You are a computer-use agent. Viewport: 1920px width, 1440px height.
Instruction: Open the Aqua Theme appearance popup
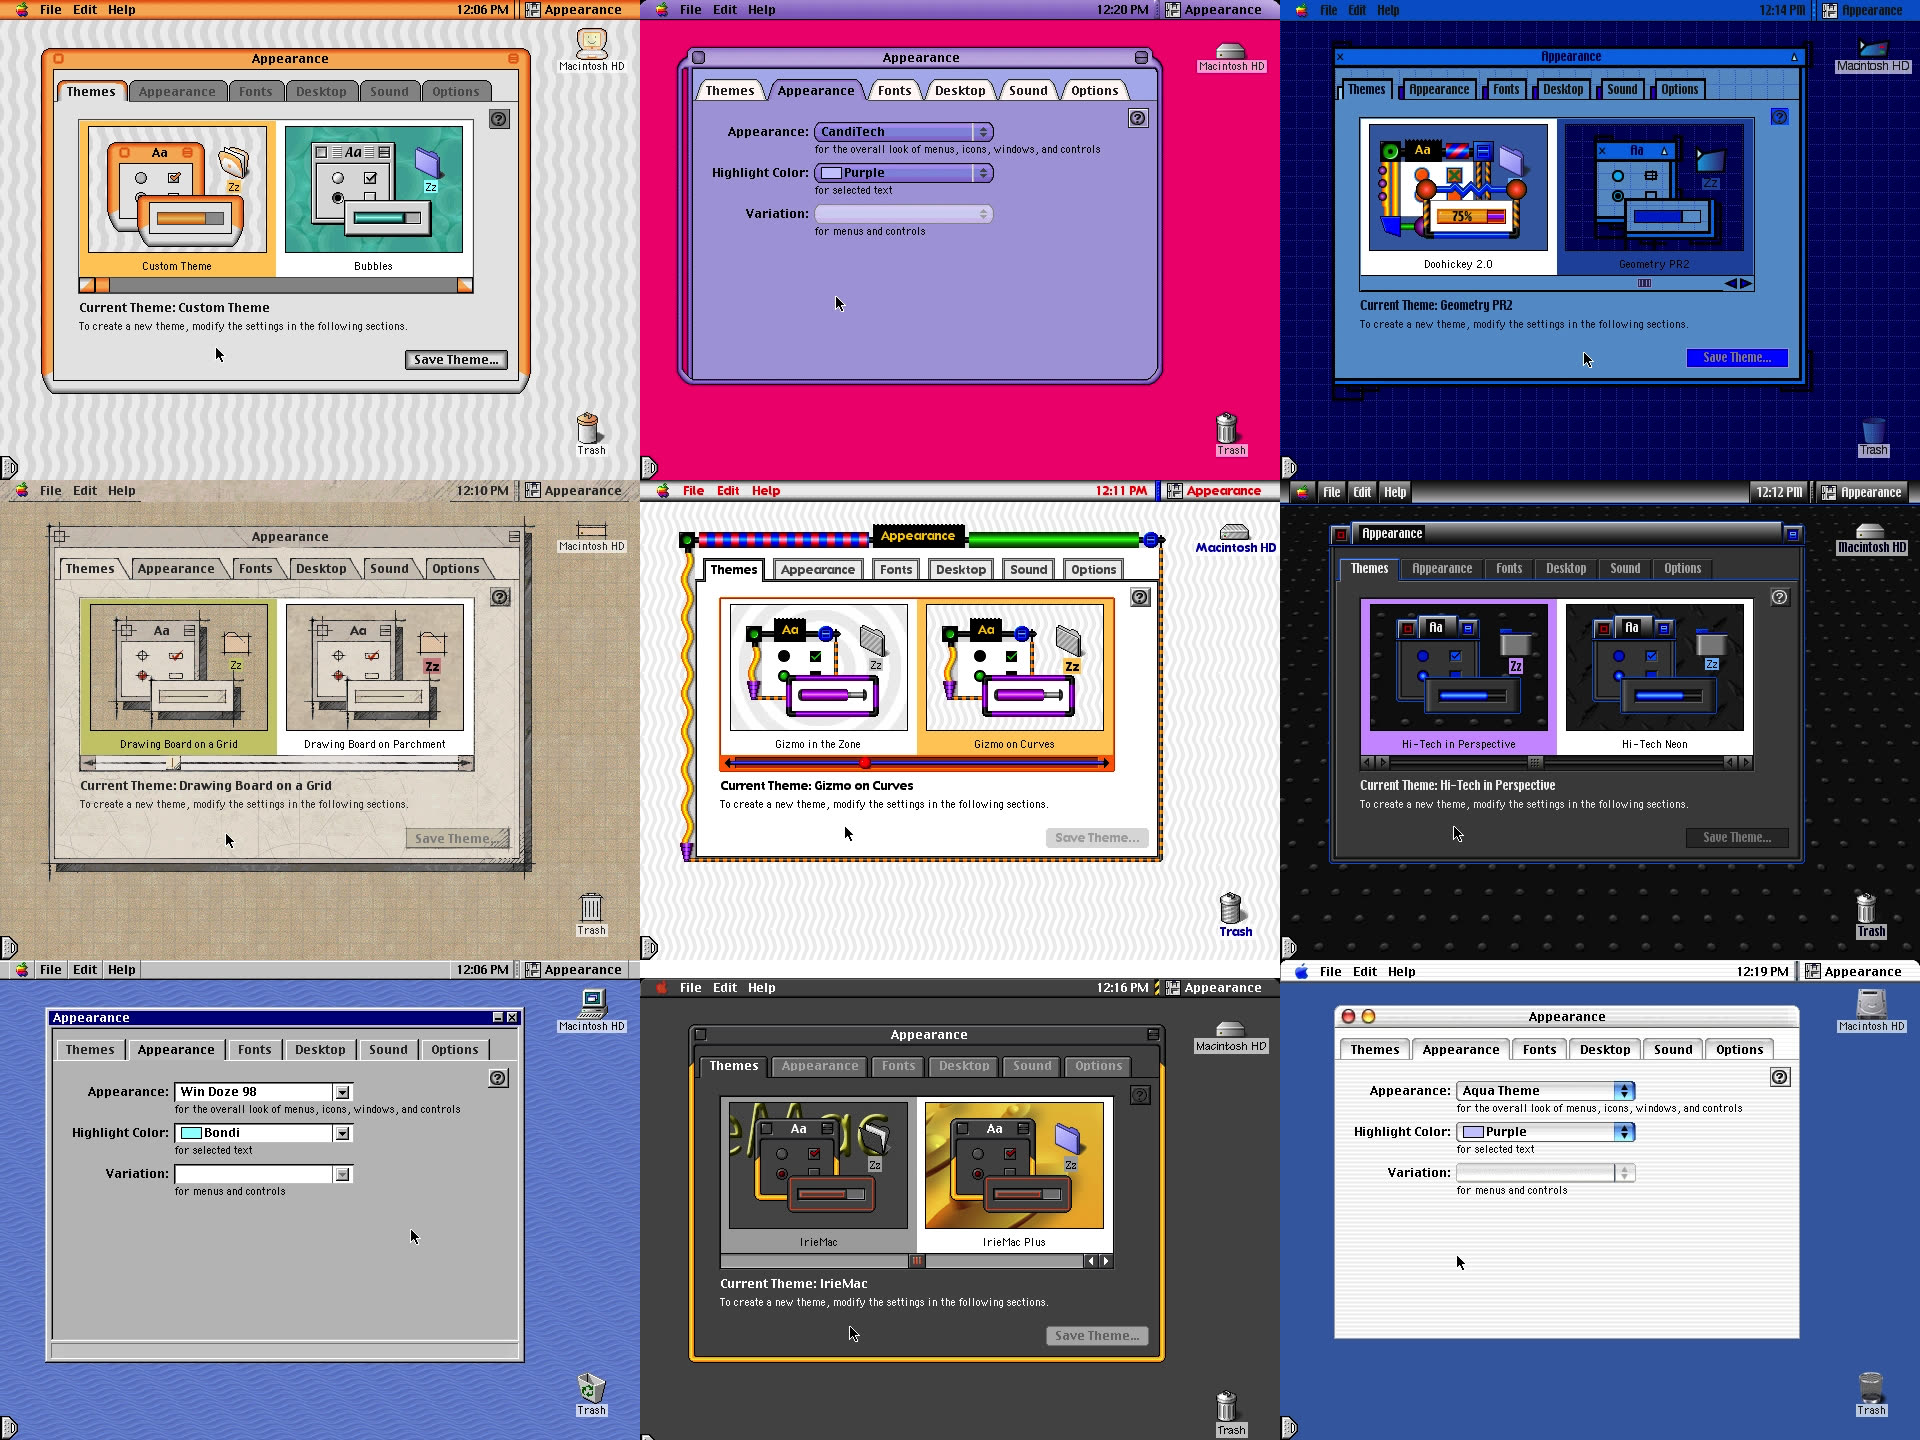point(1546,1091)
